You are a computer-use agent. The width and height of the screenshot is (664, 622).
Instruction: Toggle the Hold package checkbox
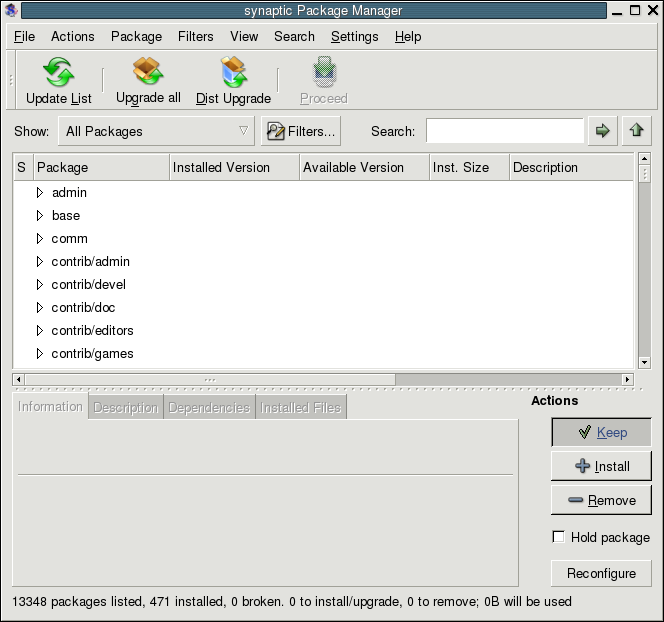point(559,537)
